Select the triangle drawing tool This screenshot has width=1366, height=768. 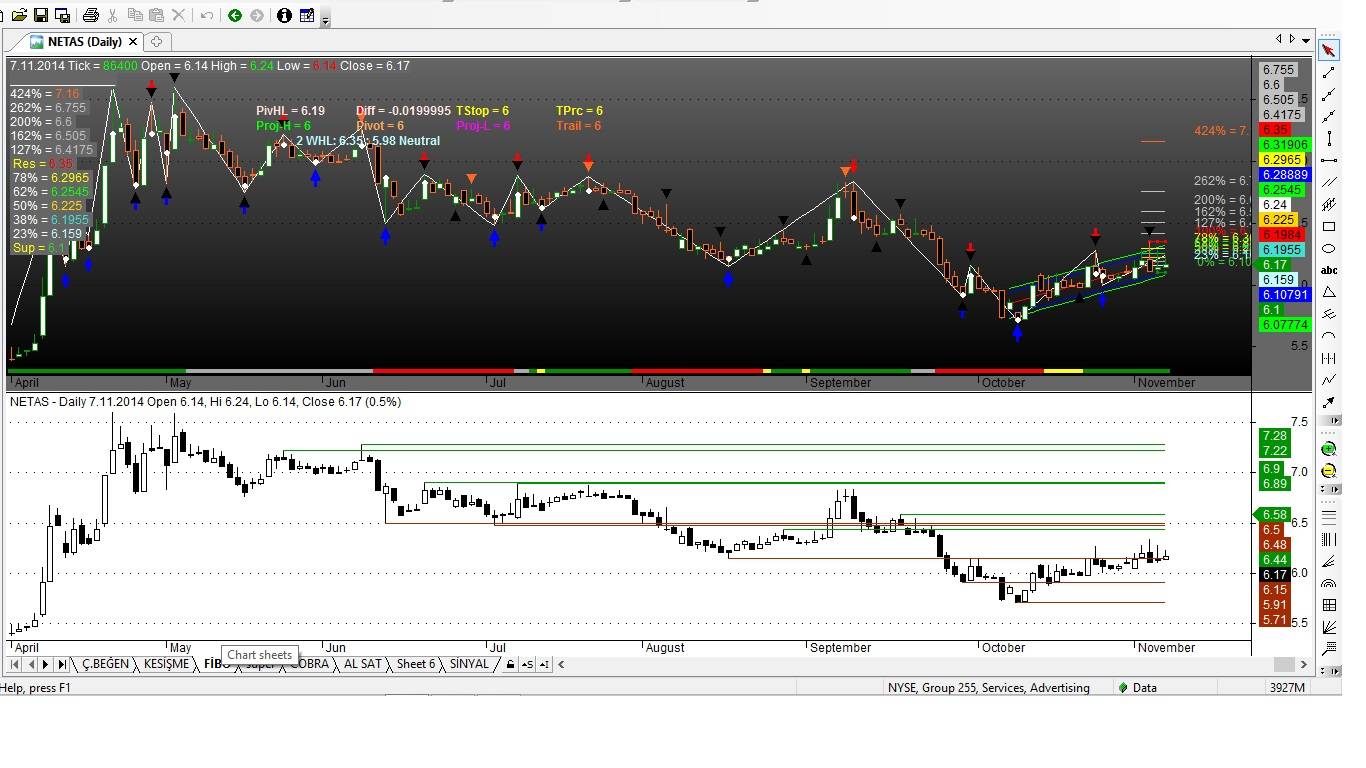tap(1329, 292)
